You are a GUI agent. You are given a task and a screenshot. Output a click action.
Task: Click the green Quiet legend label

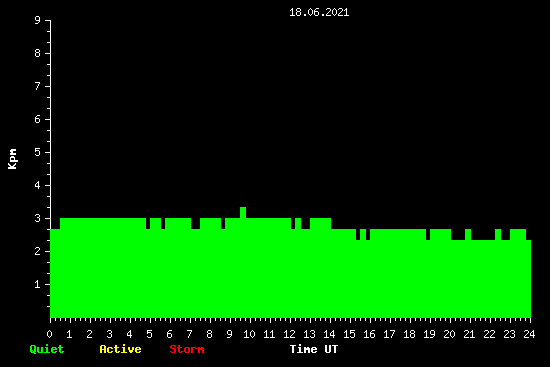[x=47, y=349]
